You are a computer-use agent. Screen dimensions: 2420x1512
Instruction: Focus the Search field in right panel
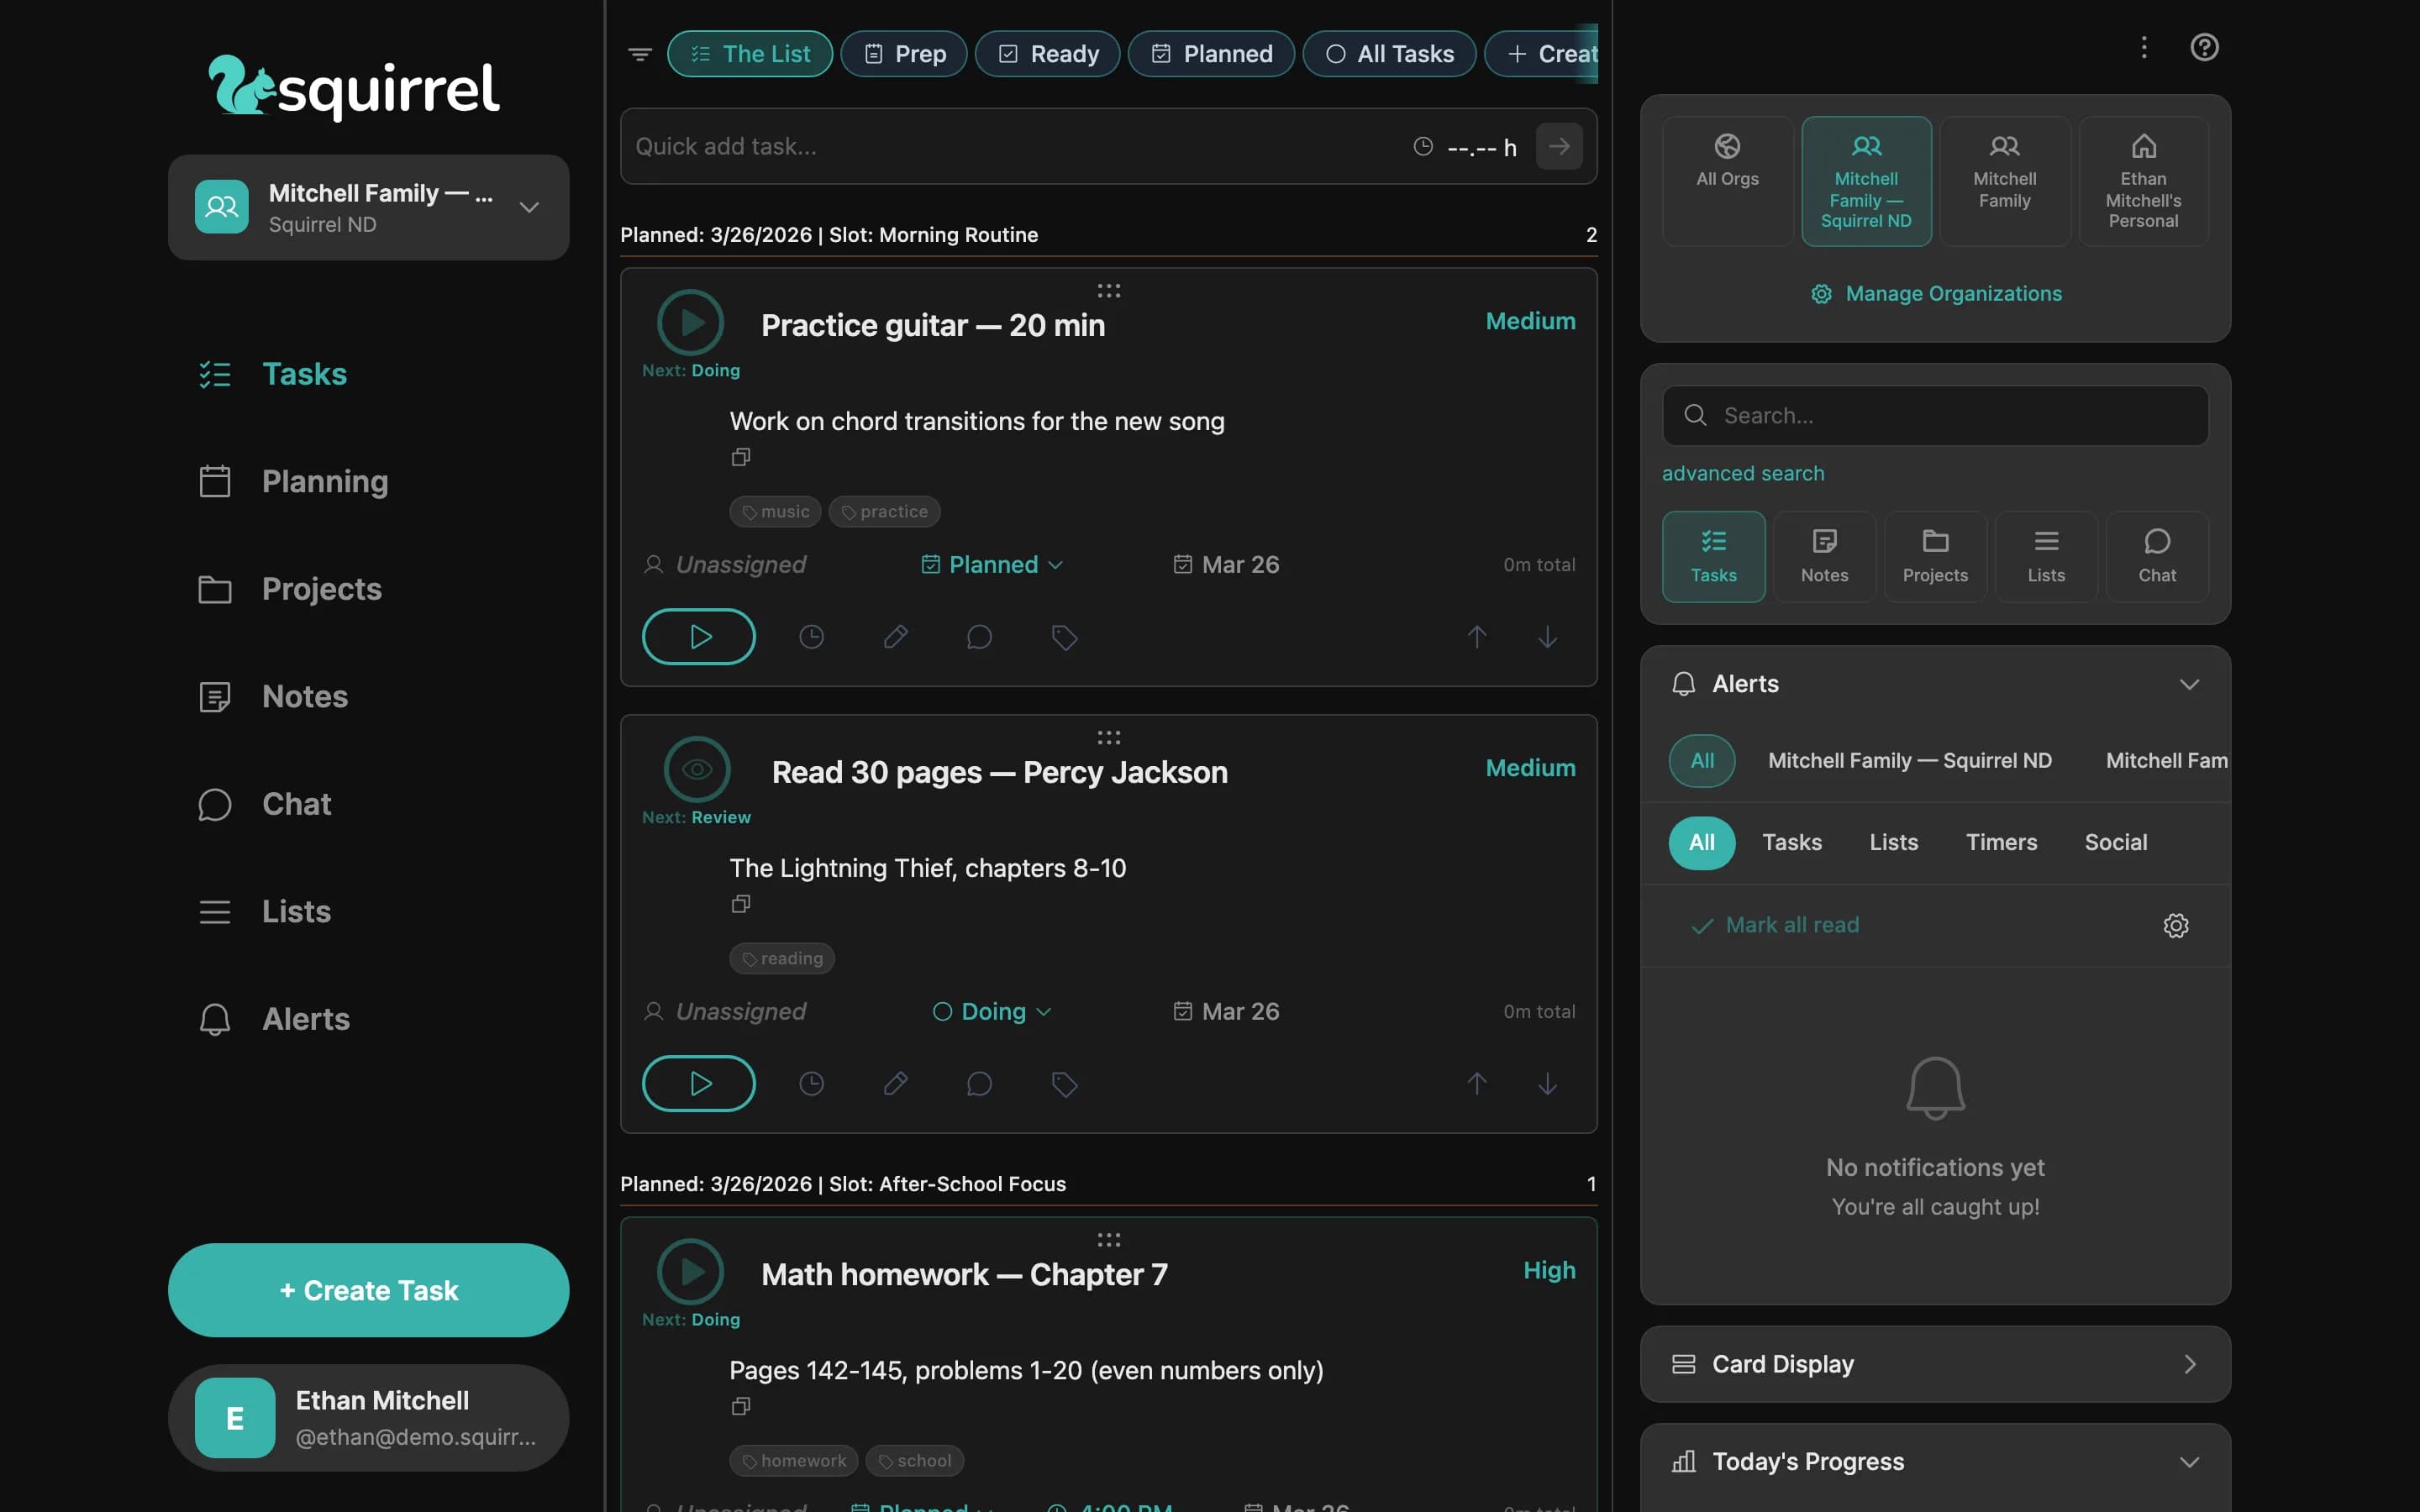[1935, 415]
